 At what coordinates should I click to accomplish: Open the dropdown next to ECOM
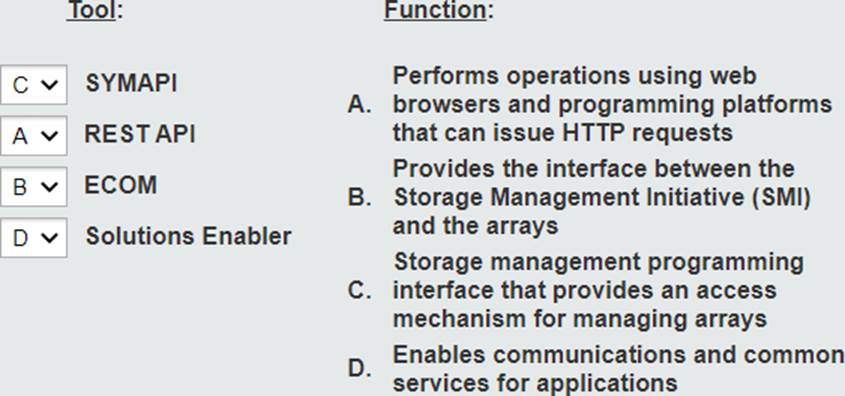33,186
